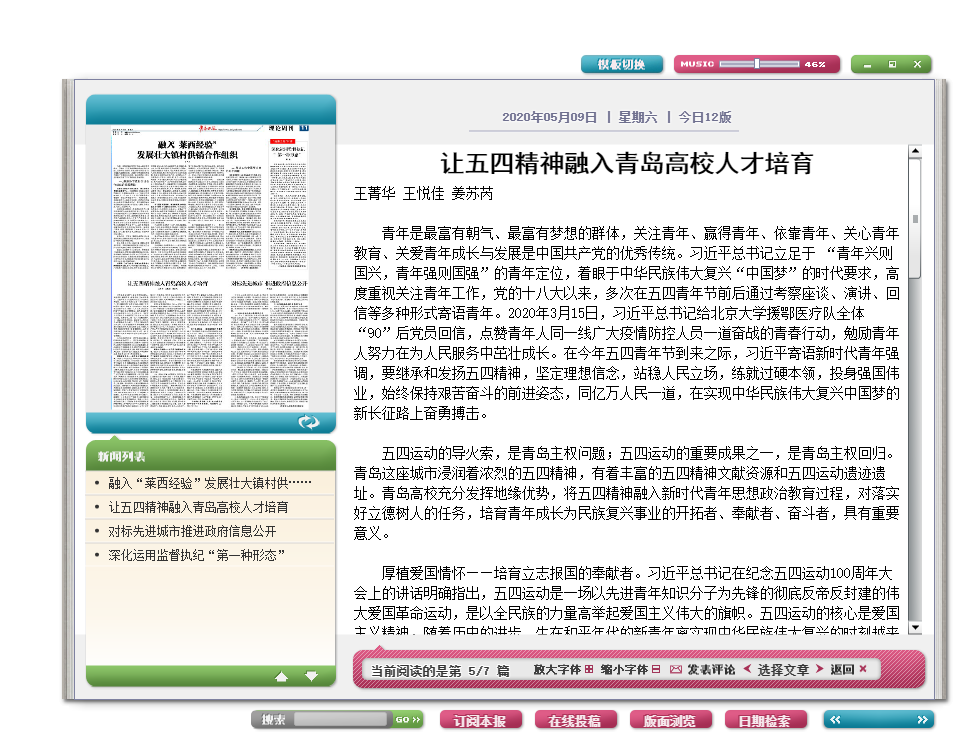Click the search input field
This screenshot has height=745, width=975.
[x=340, y=719]
